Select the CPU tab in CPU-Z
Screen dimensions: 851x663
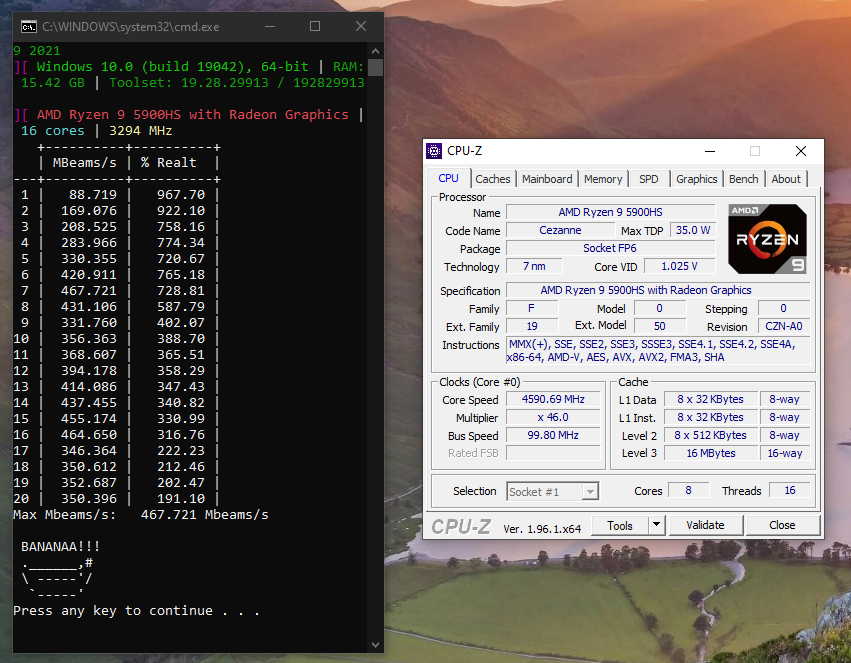click(x=448, y=178)
